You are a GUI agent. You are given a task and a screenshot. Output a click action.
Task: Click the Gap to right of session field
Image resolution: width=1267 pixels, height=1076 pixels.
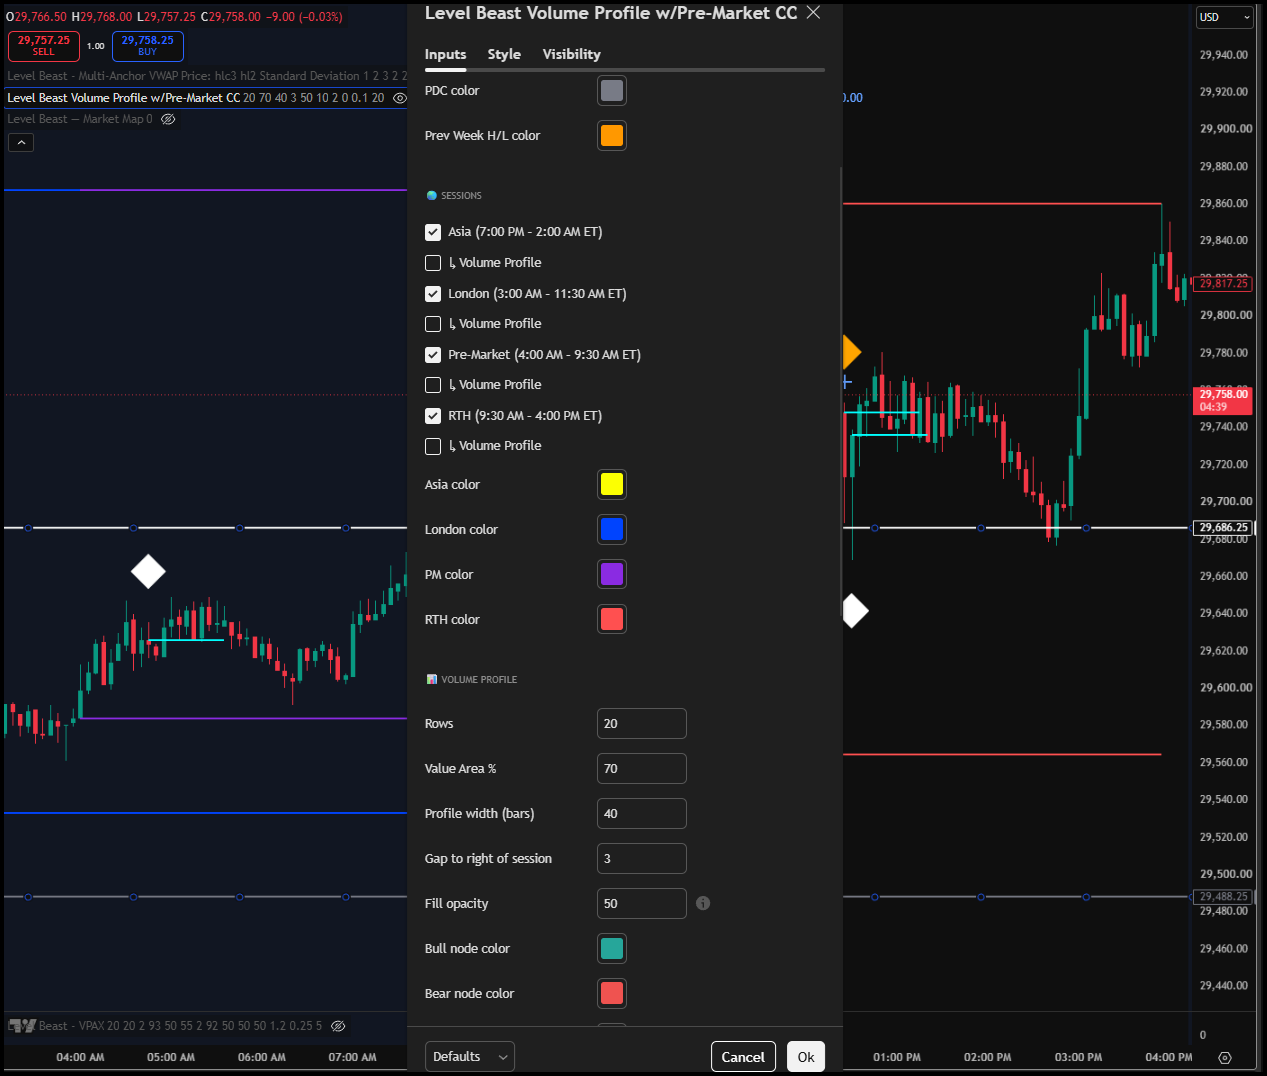642,859
